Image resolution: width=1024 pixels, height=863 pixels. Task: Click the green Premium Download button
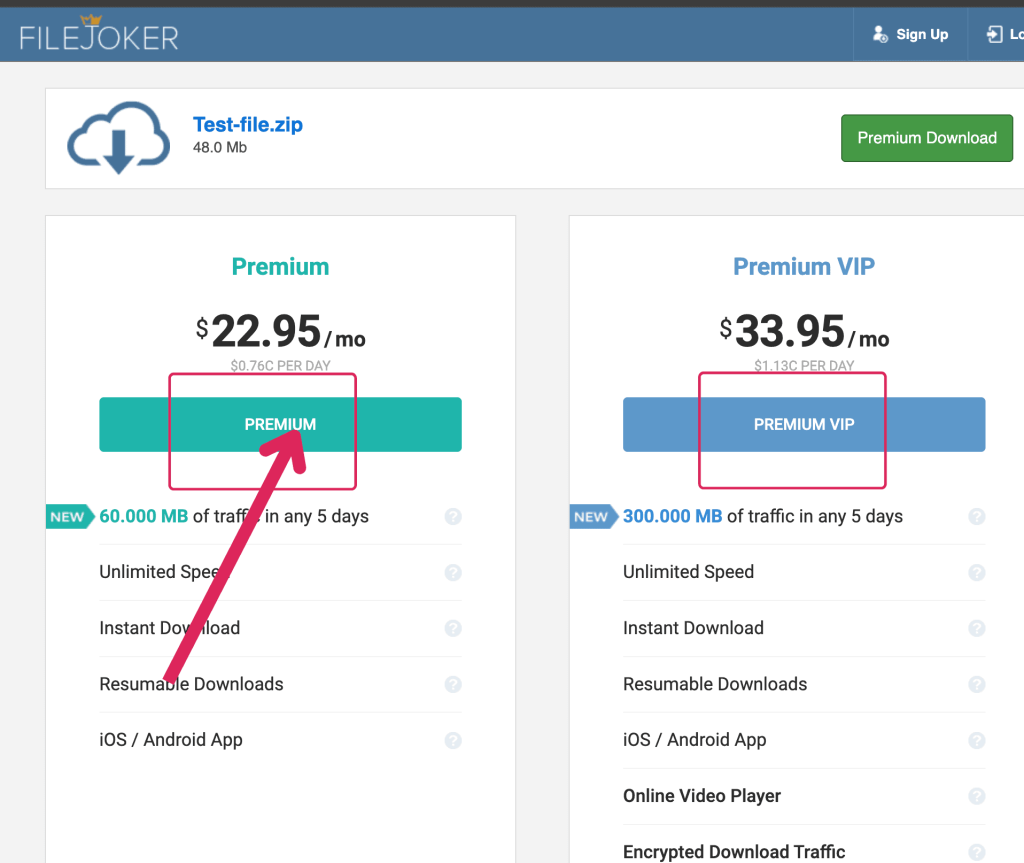tap(927, 138)
